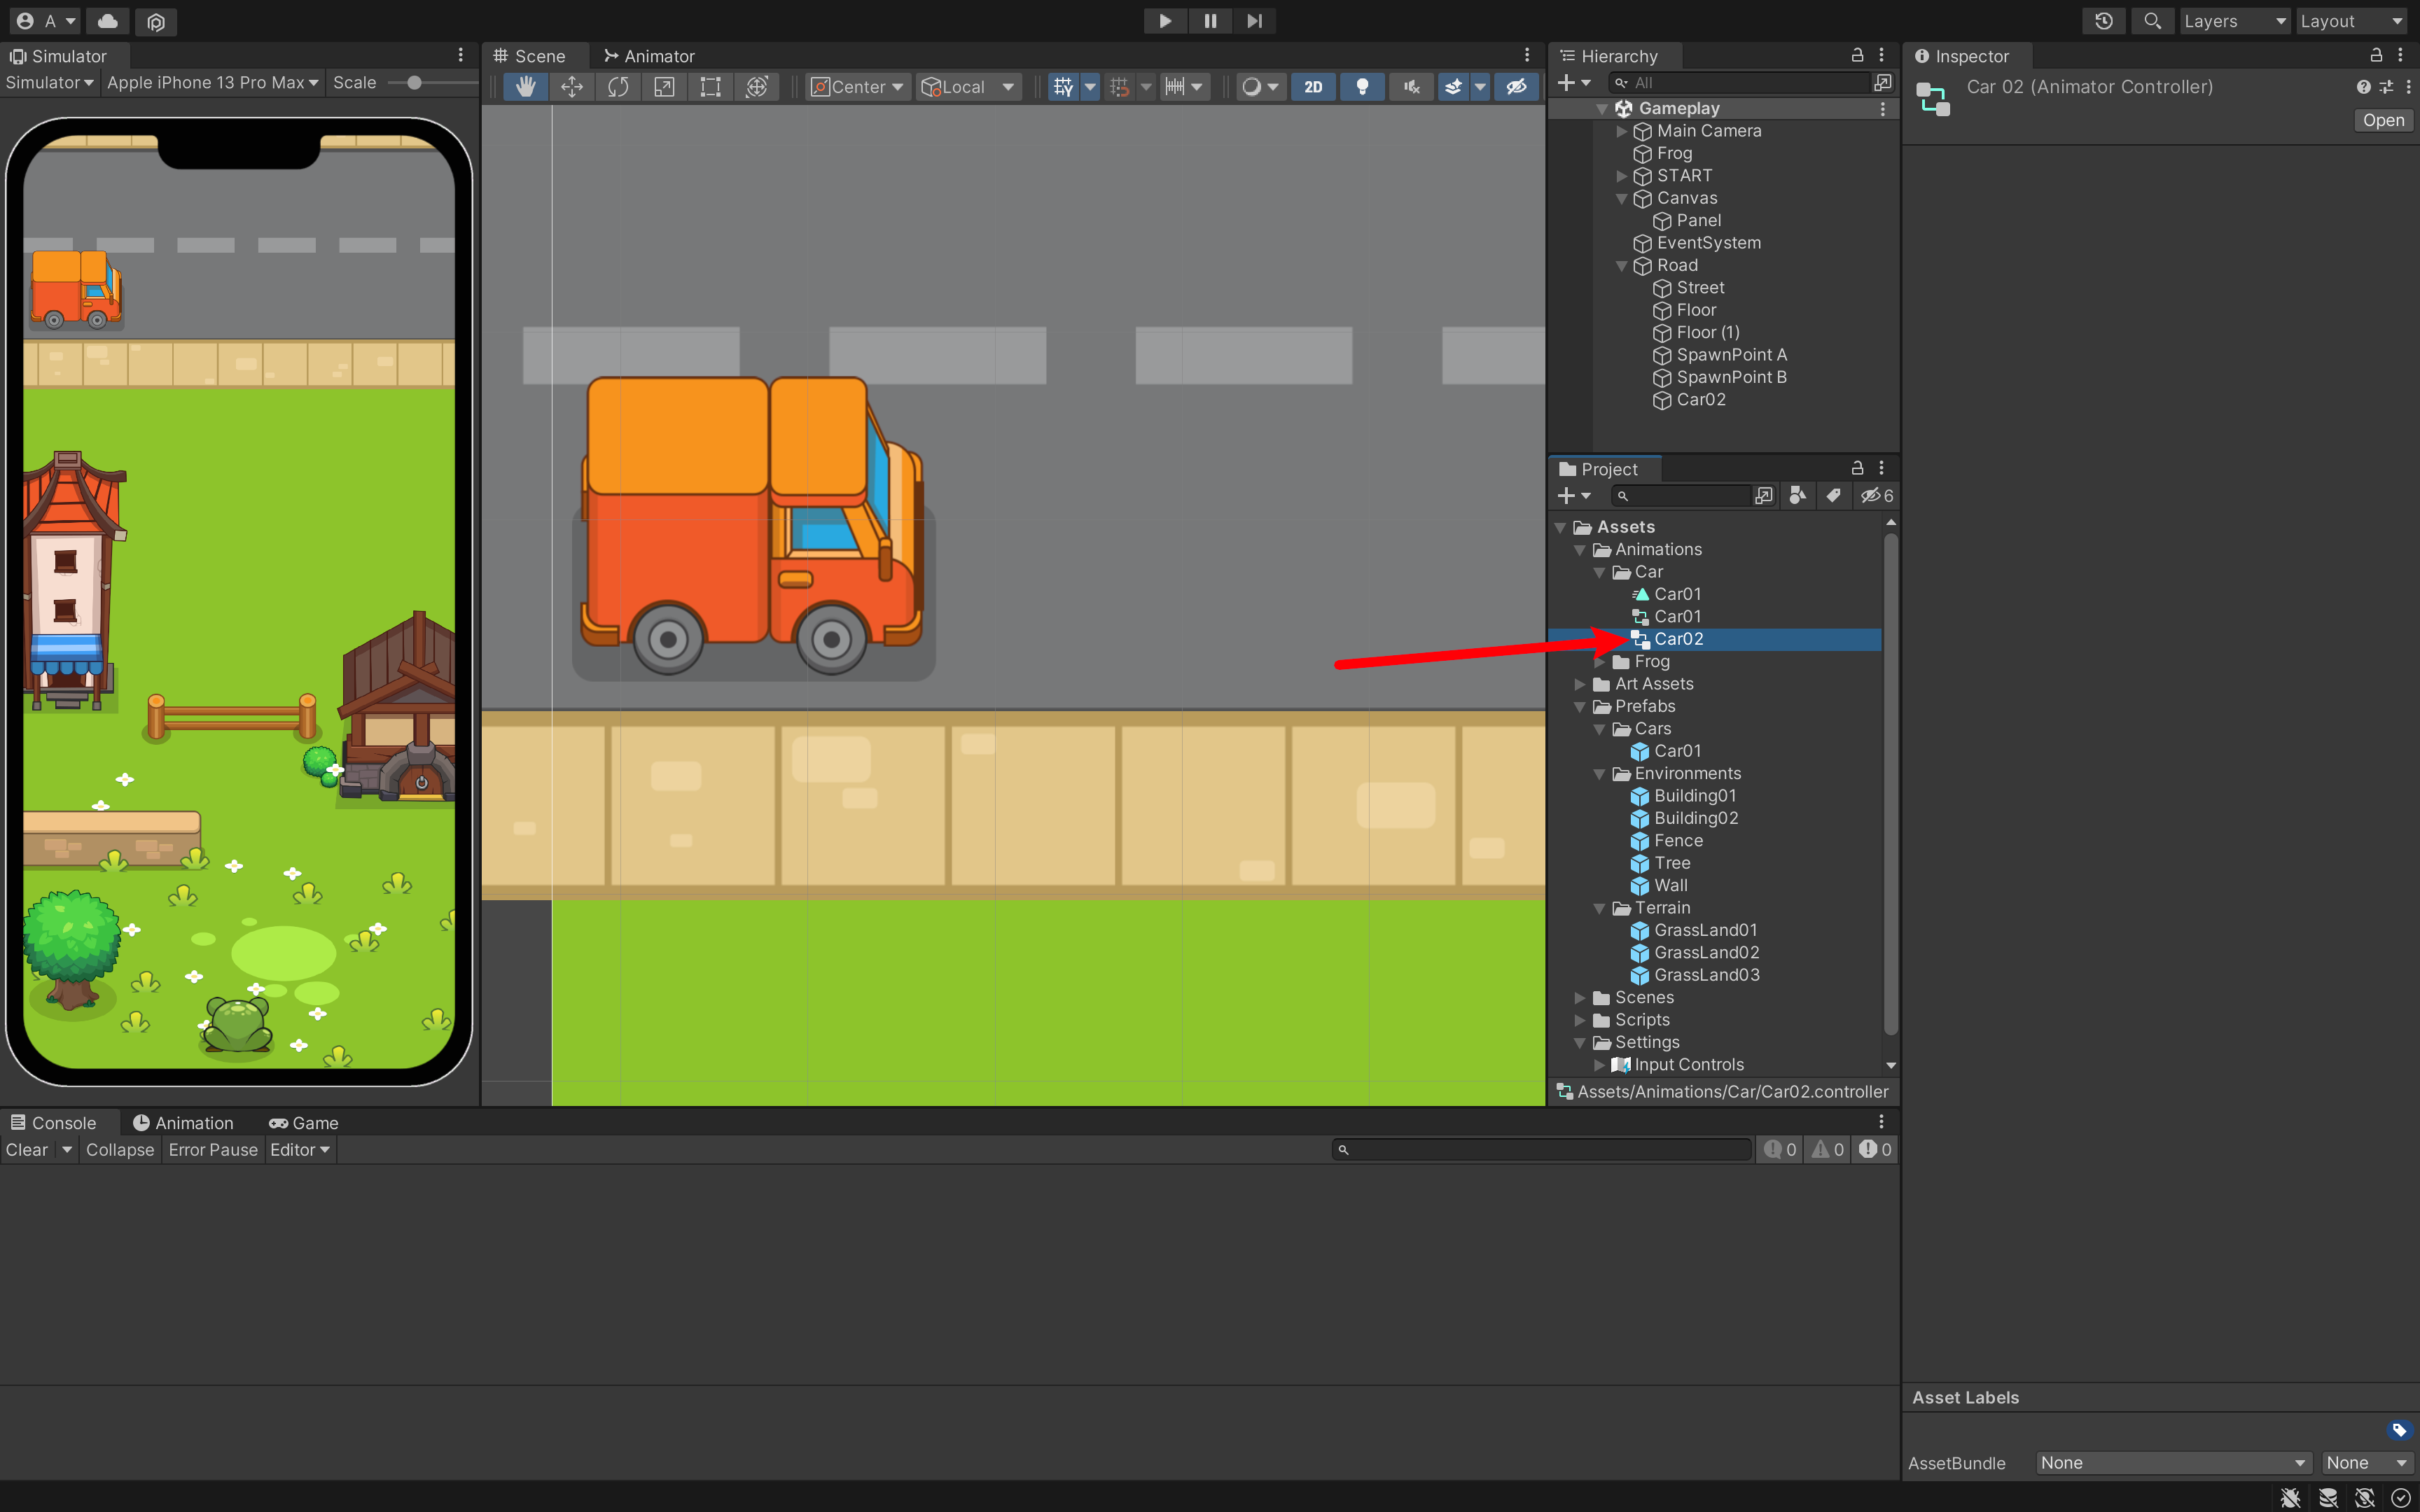Click the Error Pause button
The image size is (2420, 1512).
(213, 1150)
